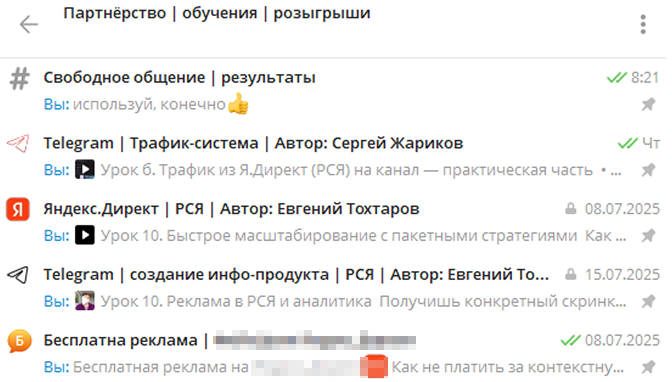Click Урок 10 video thumbnail in Яндекс.Директ
This screenshot has height=382, width=672.
point(85,235)
